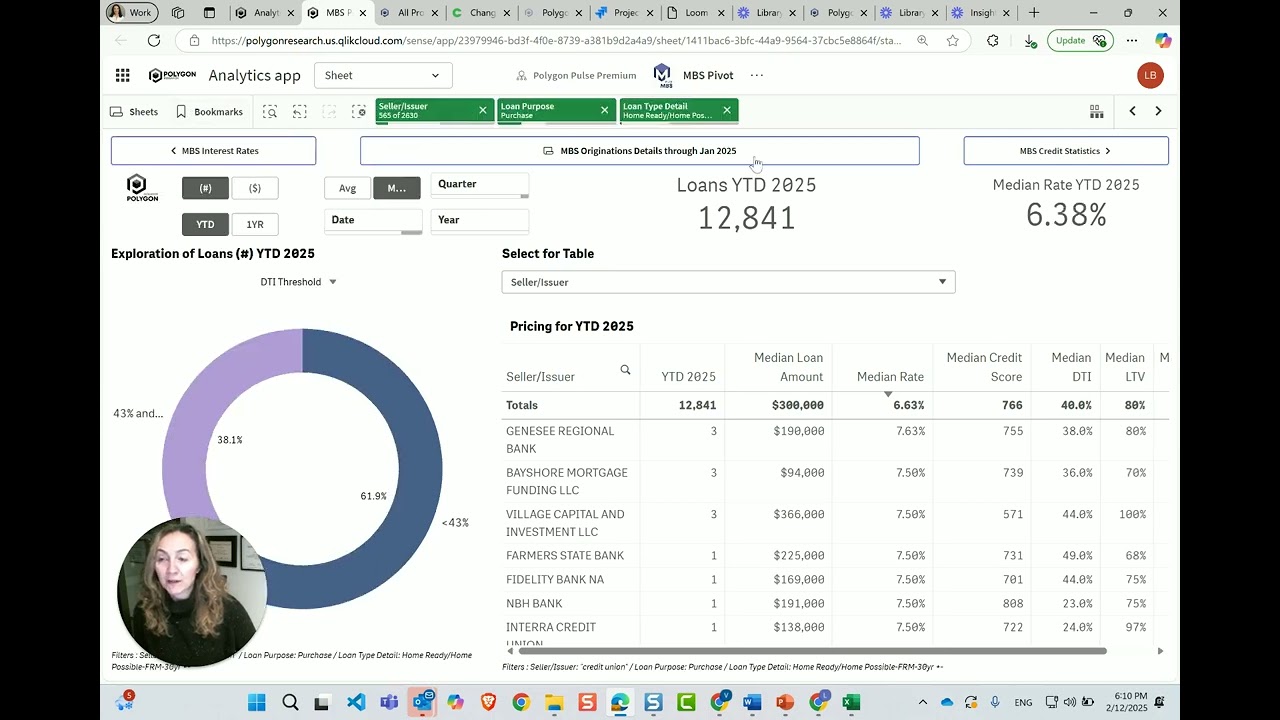Remove the Loan Purpose selection filter
This screenshot has height=720, width=1280.
tap(604, 110)
